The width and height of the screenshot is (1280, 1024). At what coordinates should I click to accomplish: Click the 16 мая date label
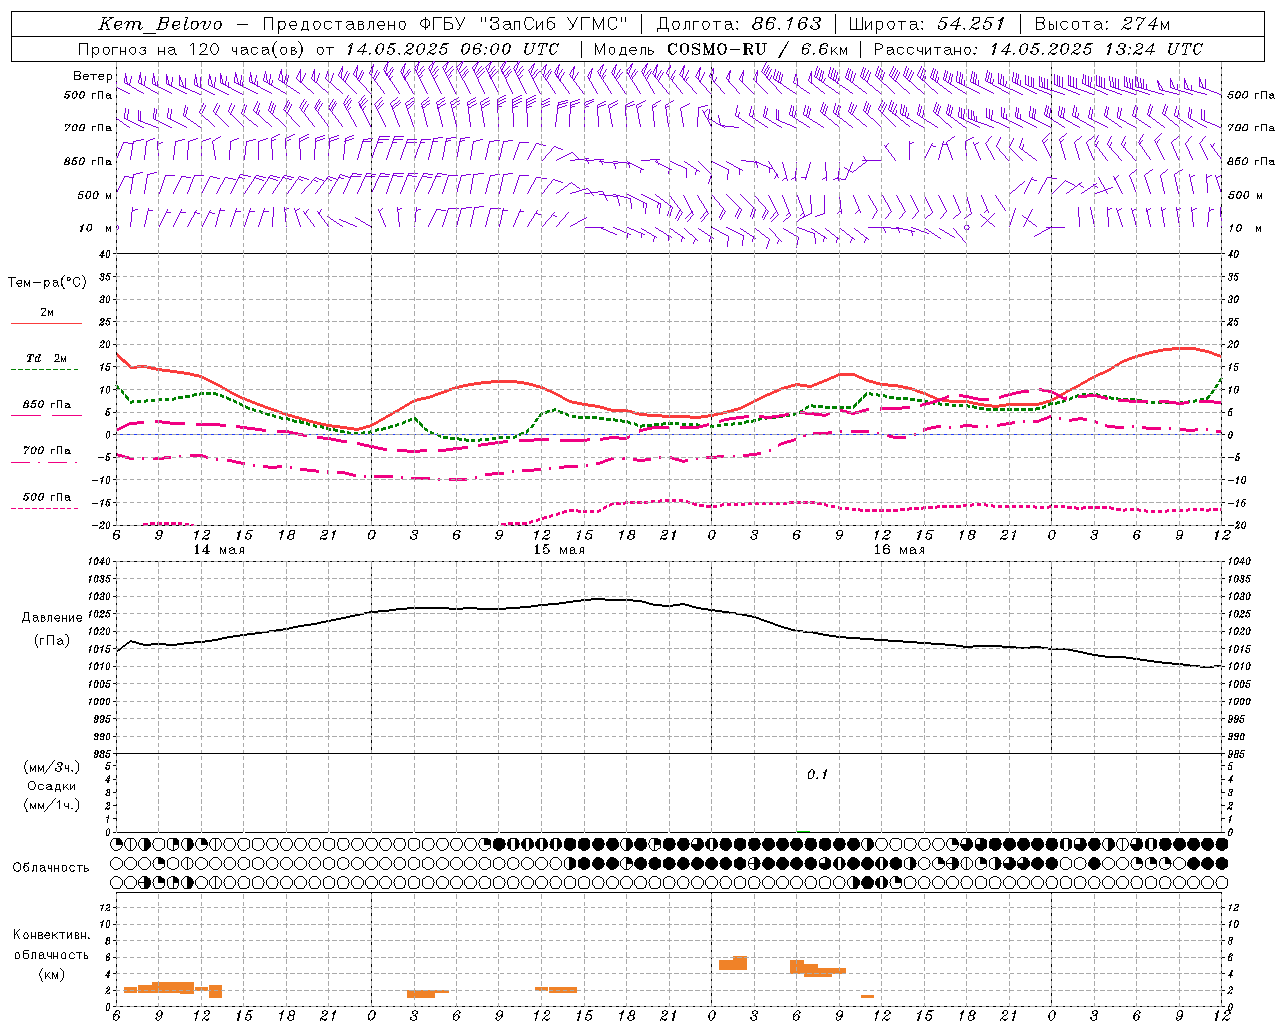point(899,550)
